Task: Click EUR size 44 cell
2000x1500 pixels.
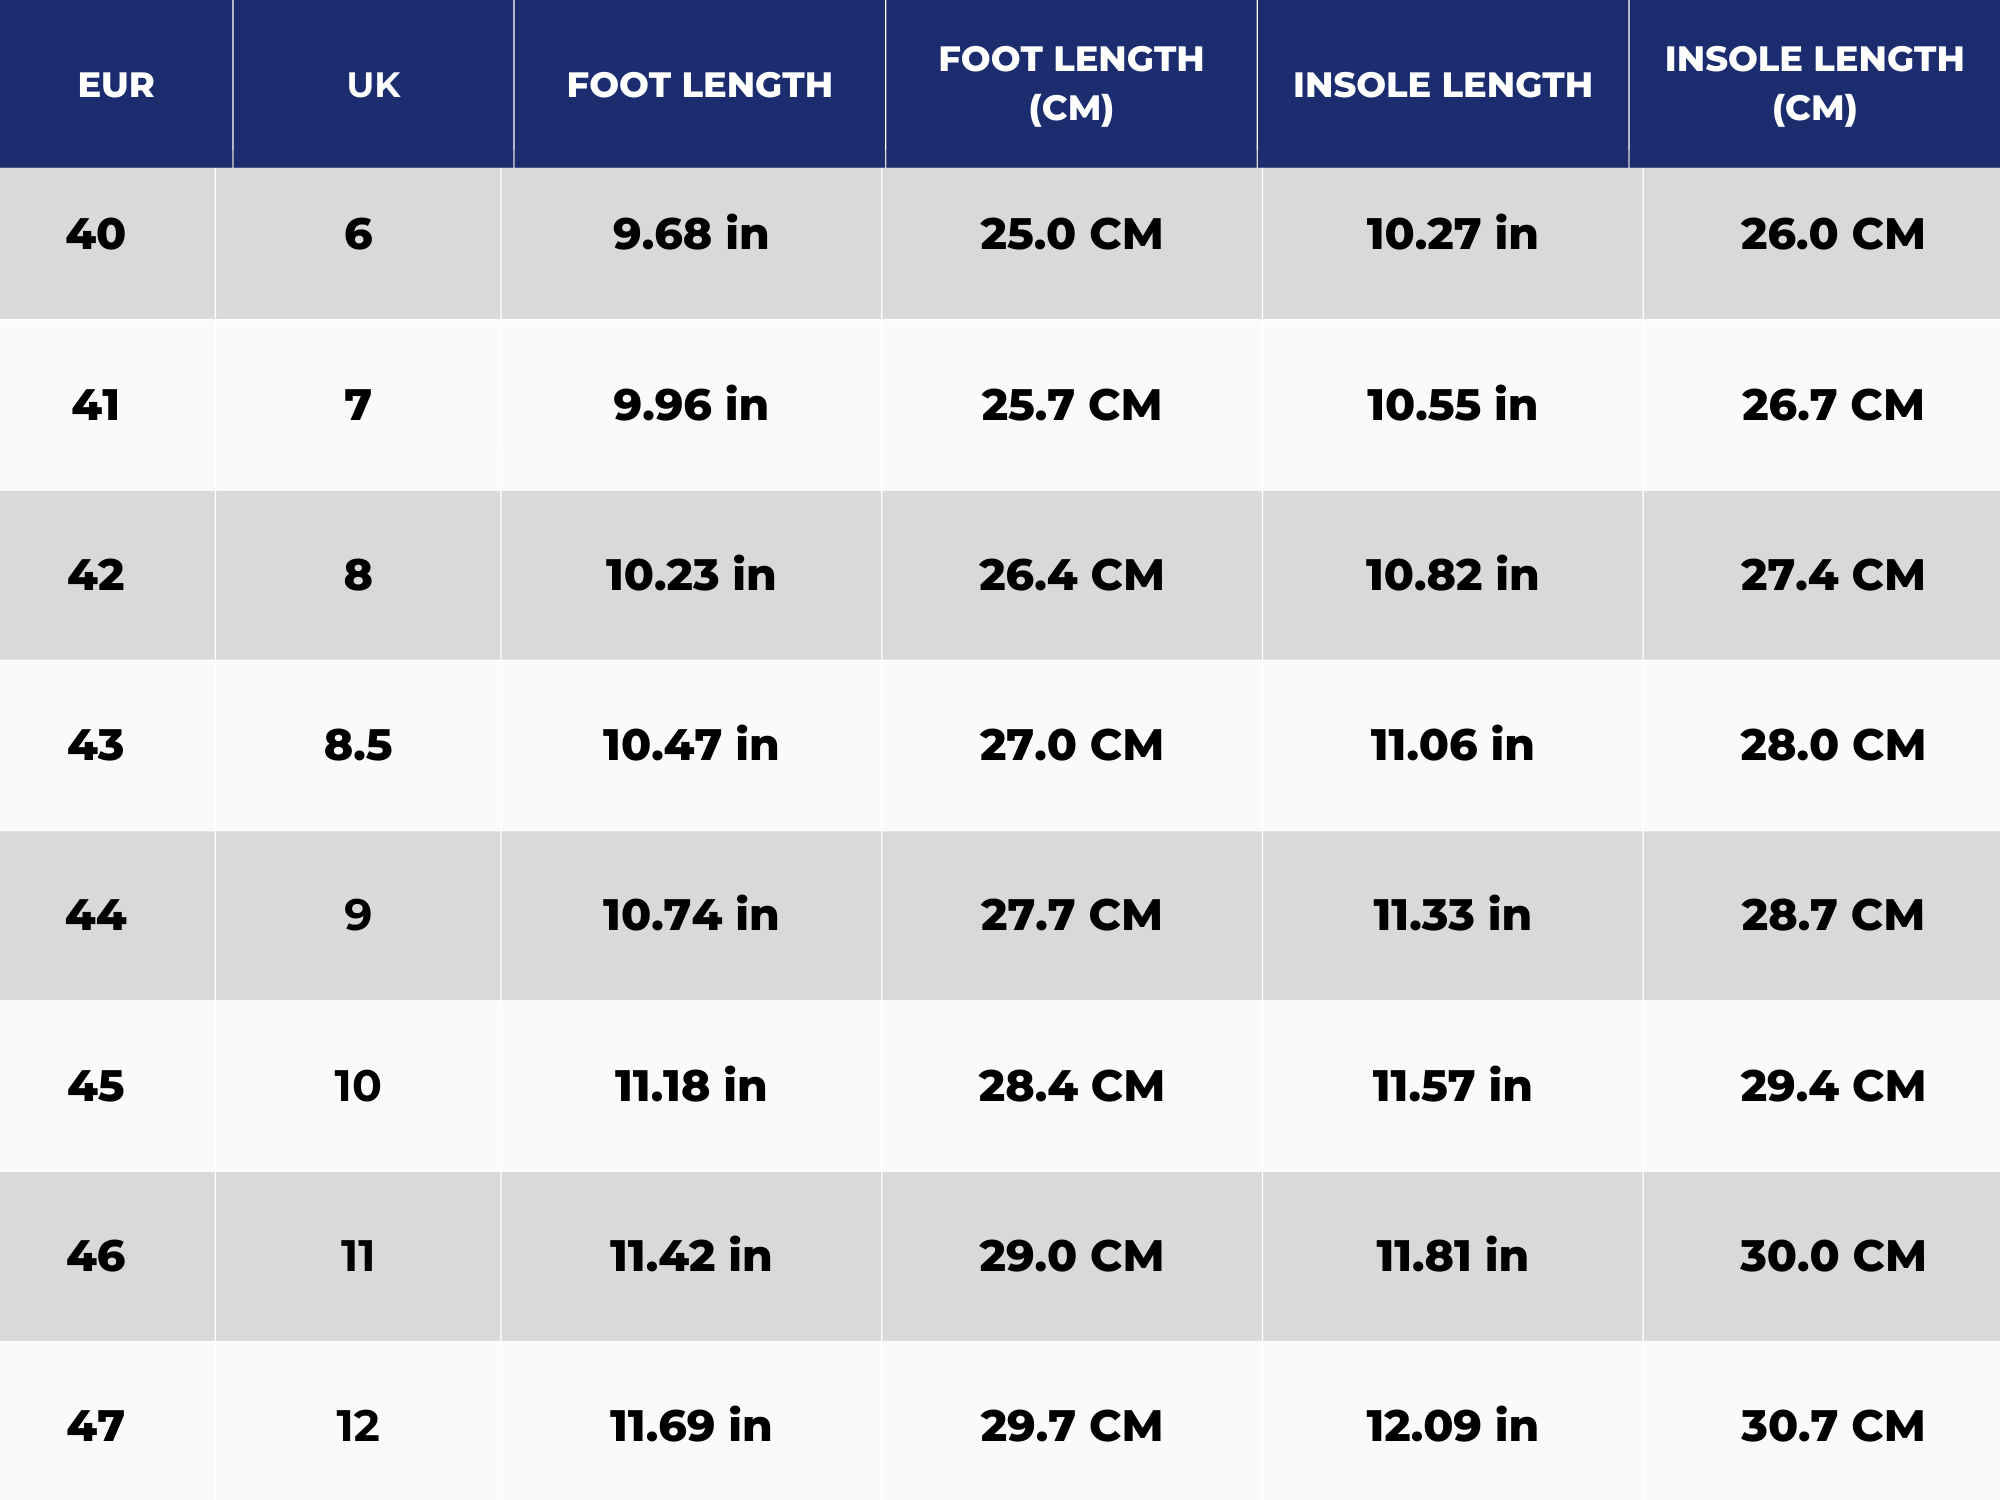Action: [x=96, y=916]
